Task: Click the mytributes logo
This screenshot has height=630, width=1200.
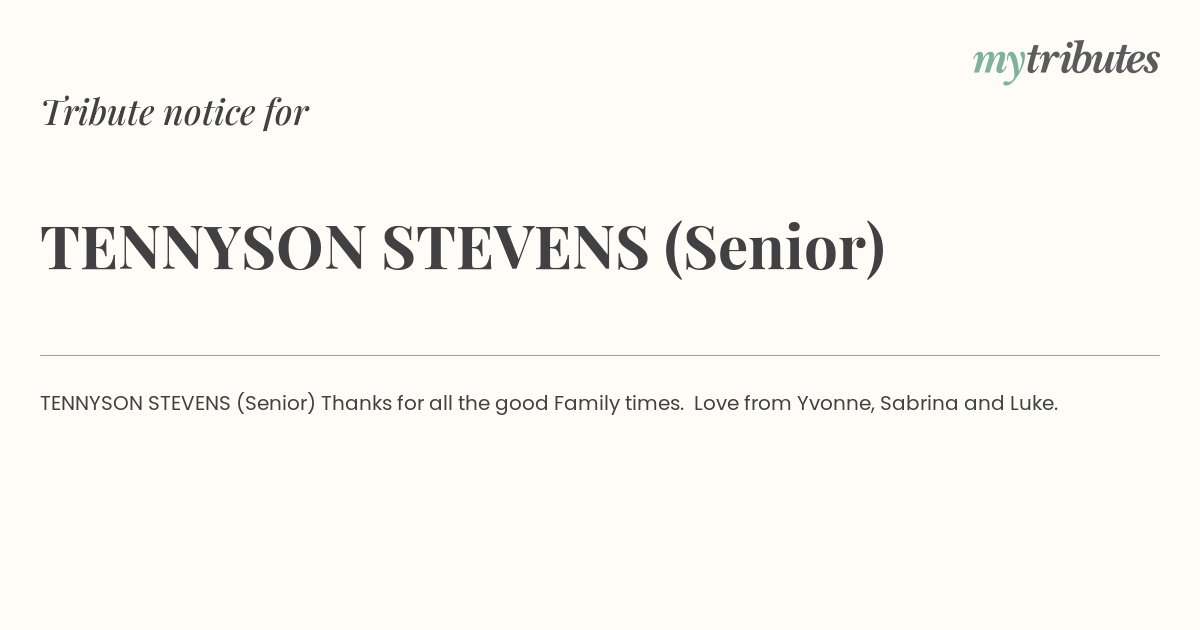Action: (1066, 61)
